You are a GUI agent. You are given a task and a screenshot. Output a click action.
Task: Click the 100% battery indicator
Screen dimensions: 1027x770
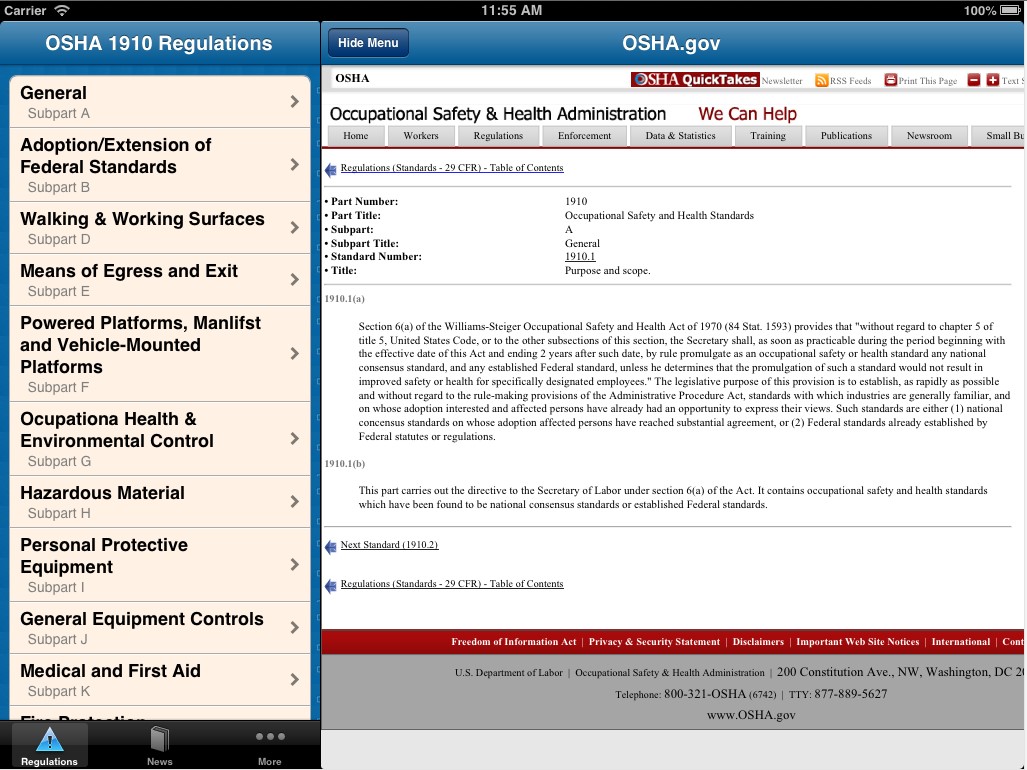994,10
